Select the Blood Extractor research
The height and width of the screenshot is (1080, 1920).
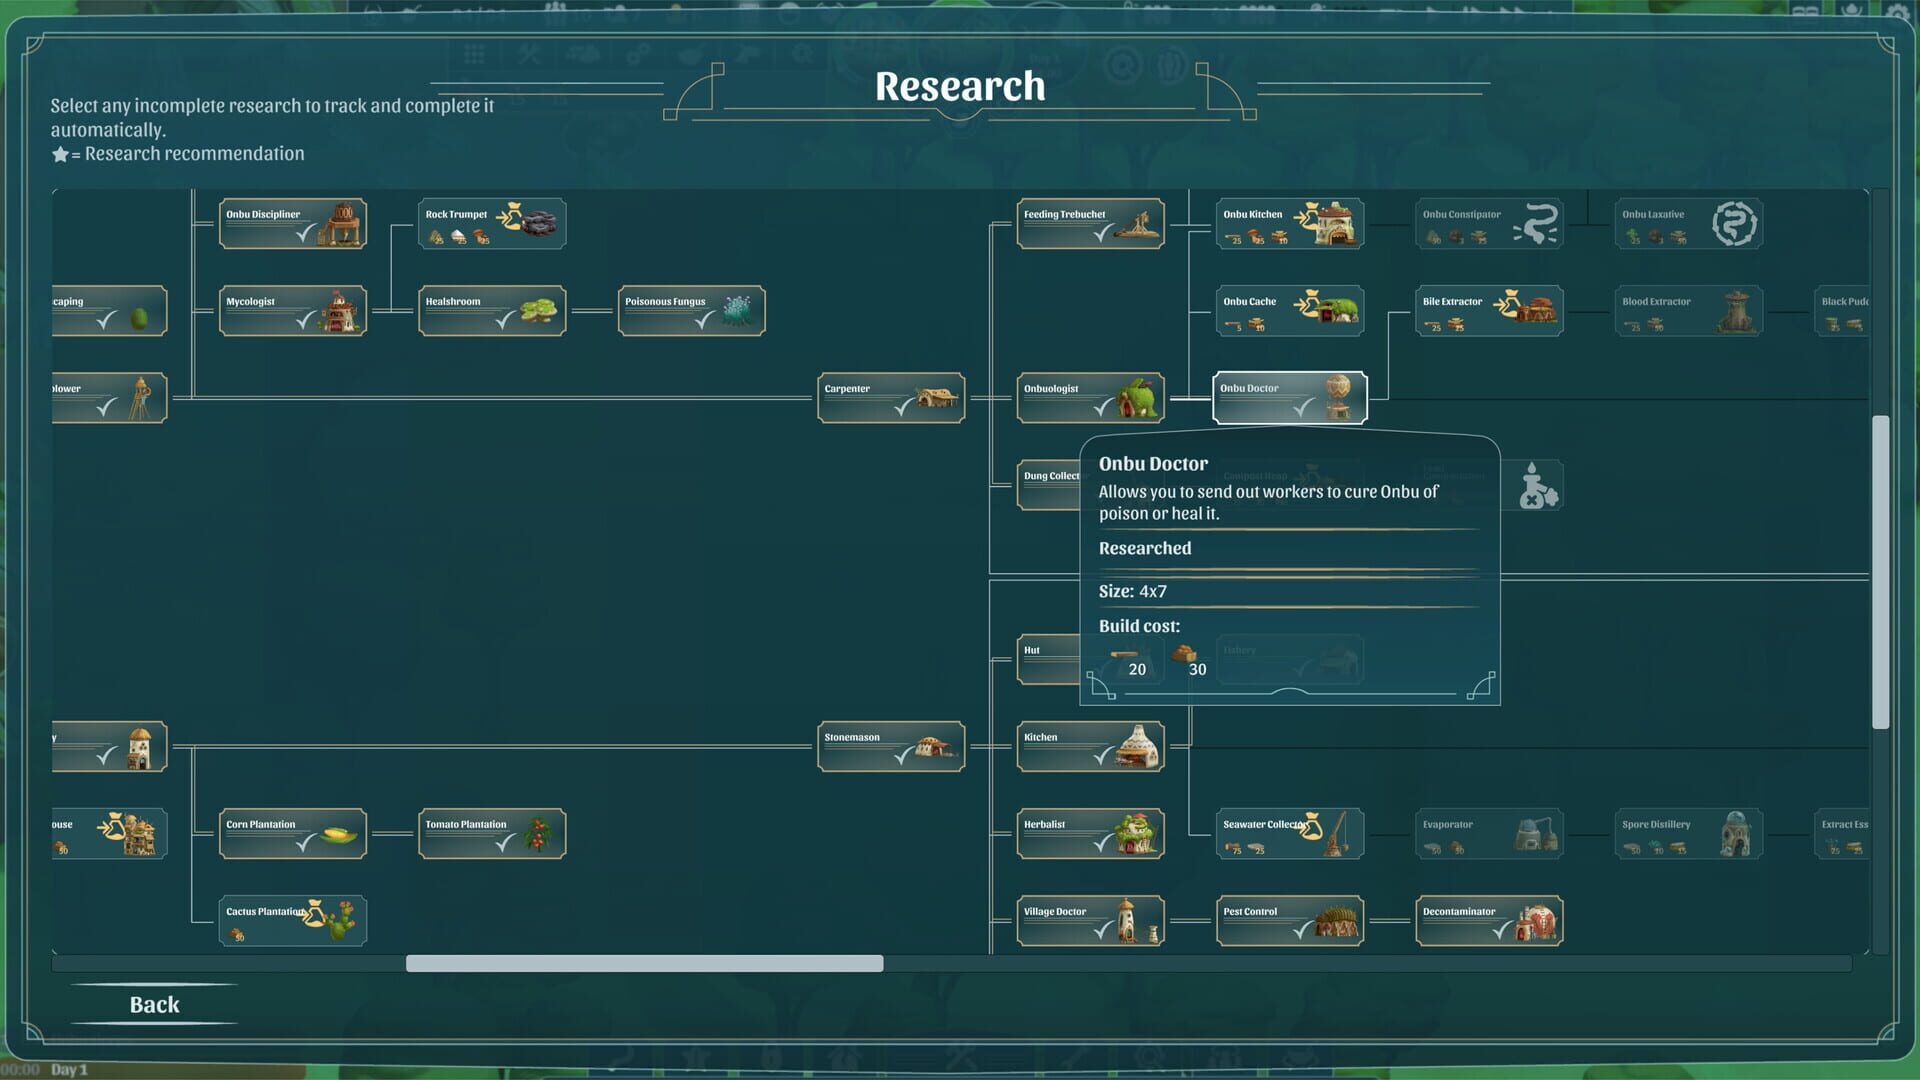coord(1688,310)
